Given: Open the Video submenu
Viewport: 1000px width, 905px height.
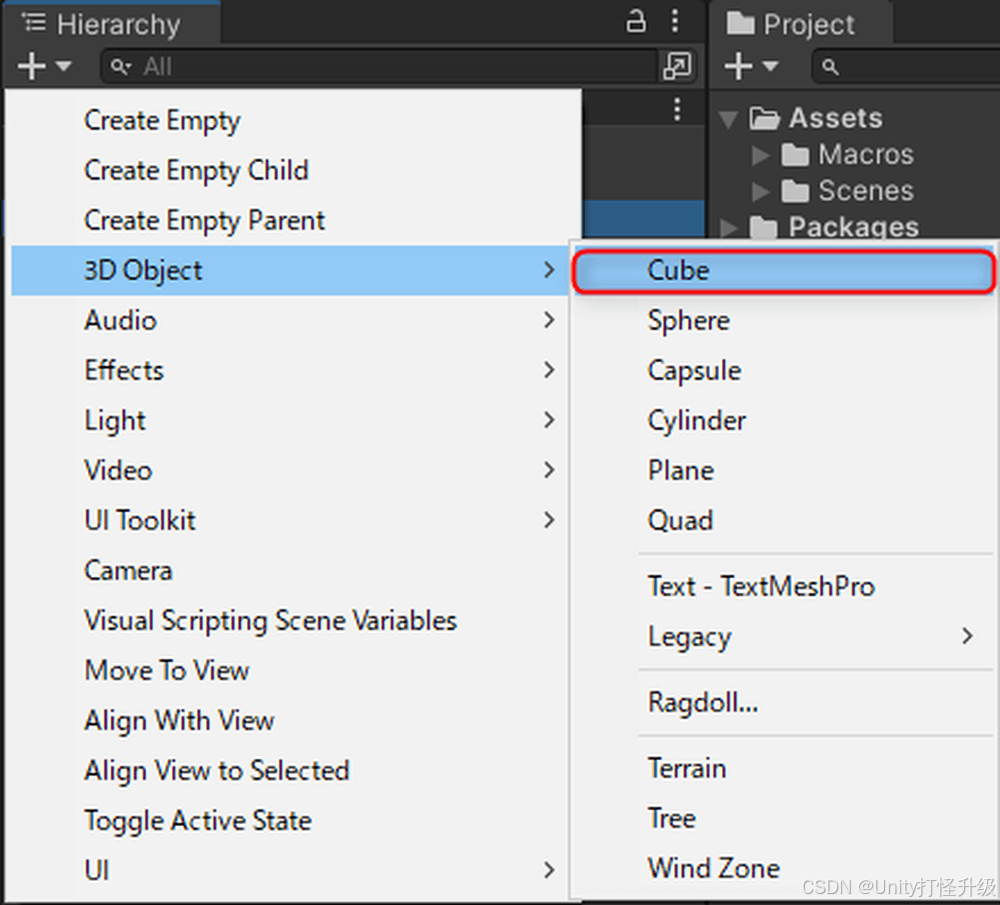Looking at the screenshot, I should [290, 471].
